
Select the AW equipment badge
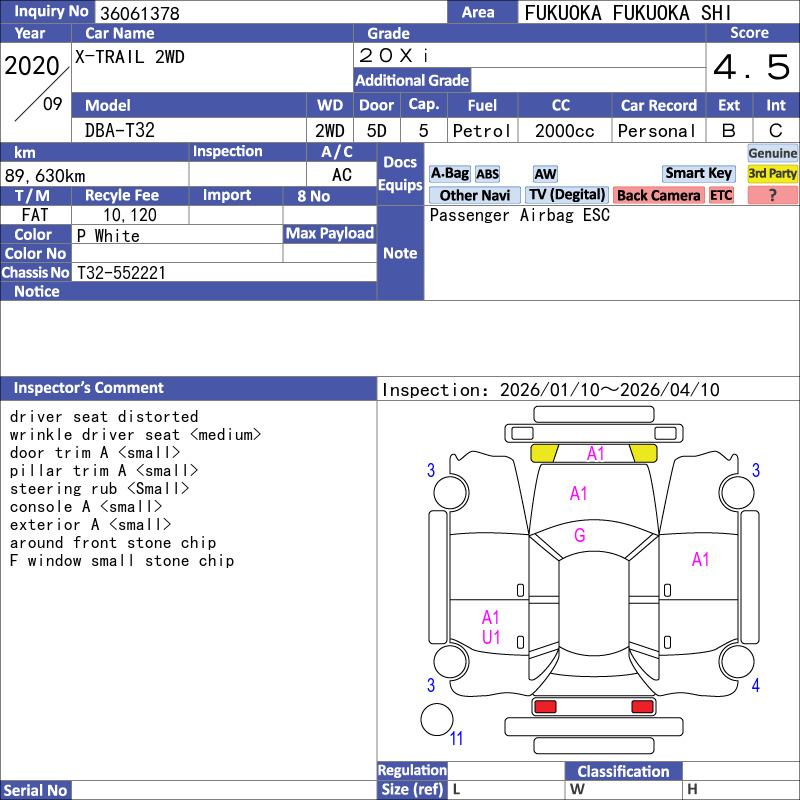pos(545,174)
